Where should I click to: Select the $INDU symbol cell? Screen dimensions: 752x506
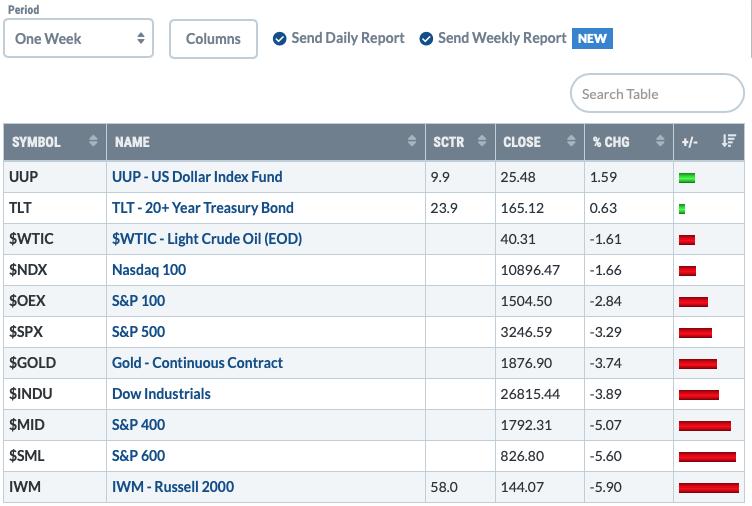55,394
